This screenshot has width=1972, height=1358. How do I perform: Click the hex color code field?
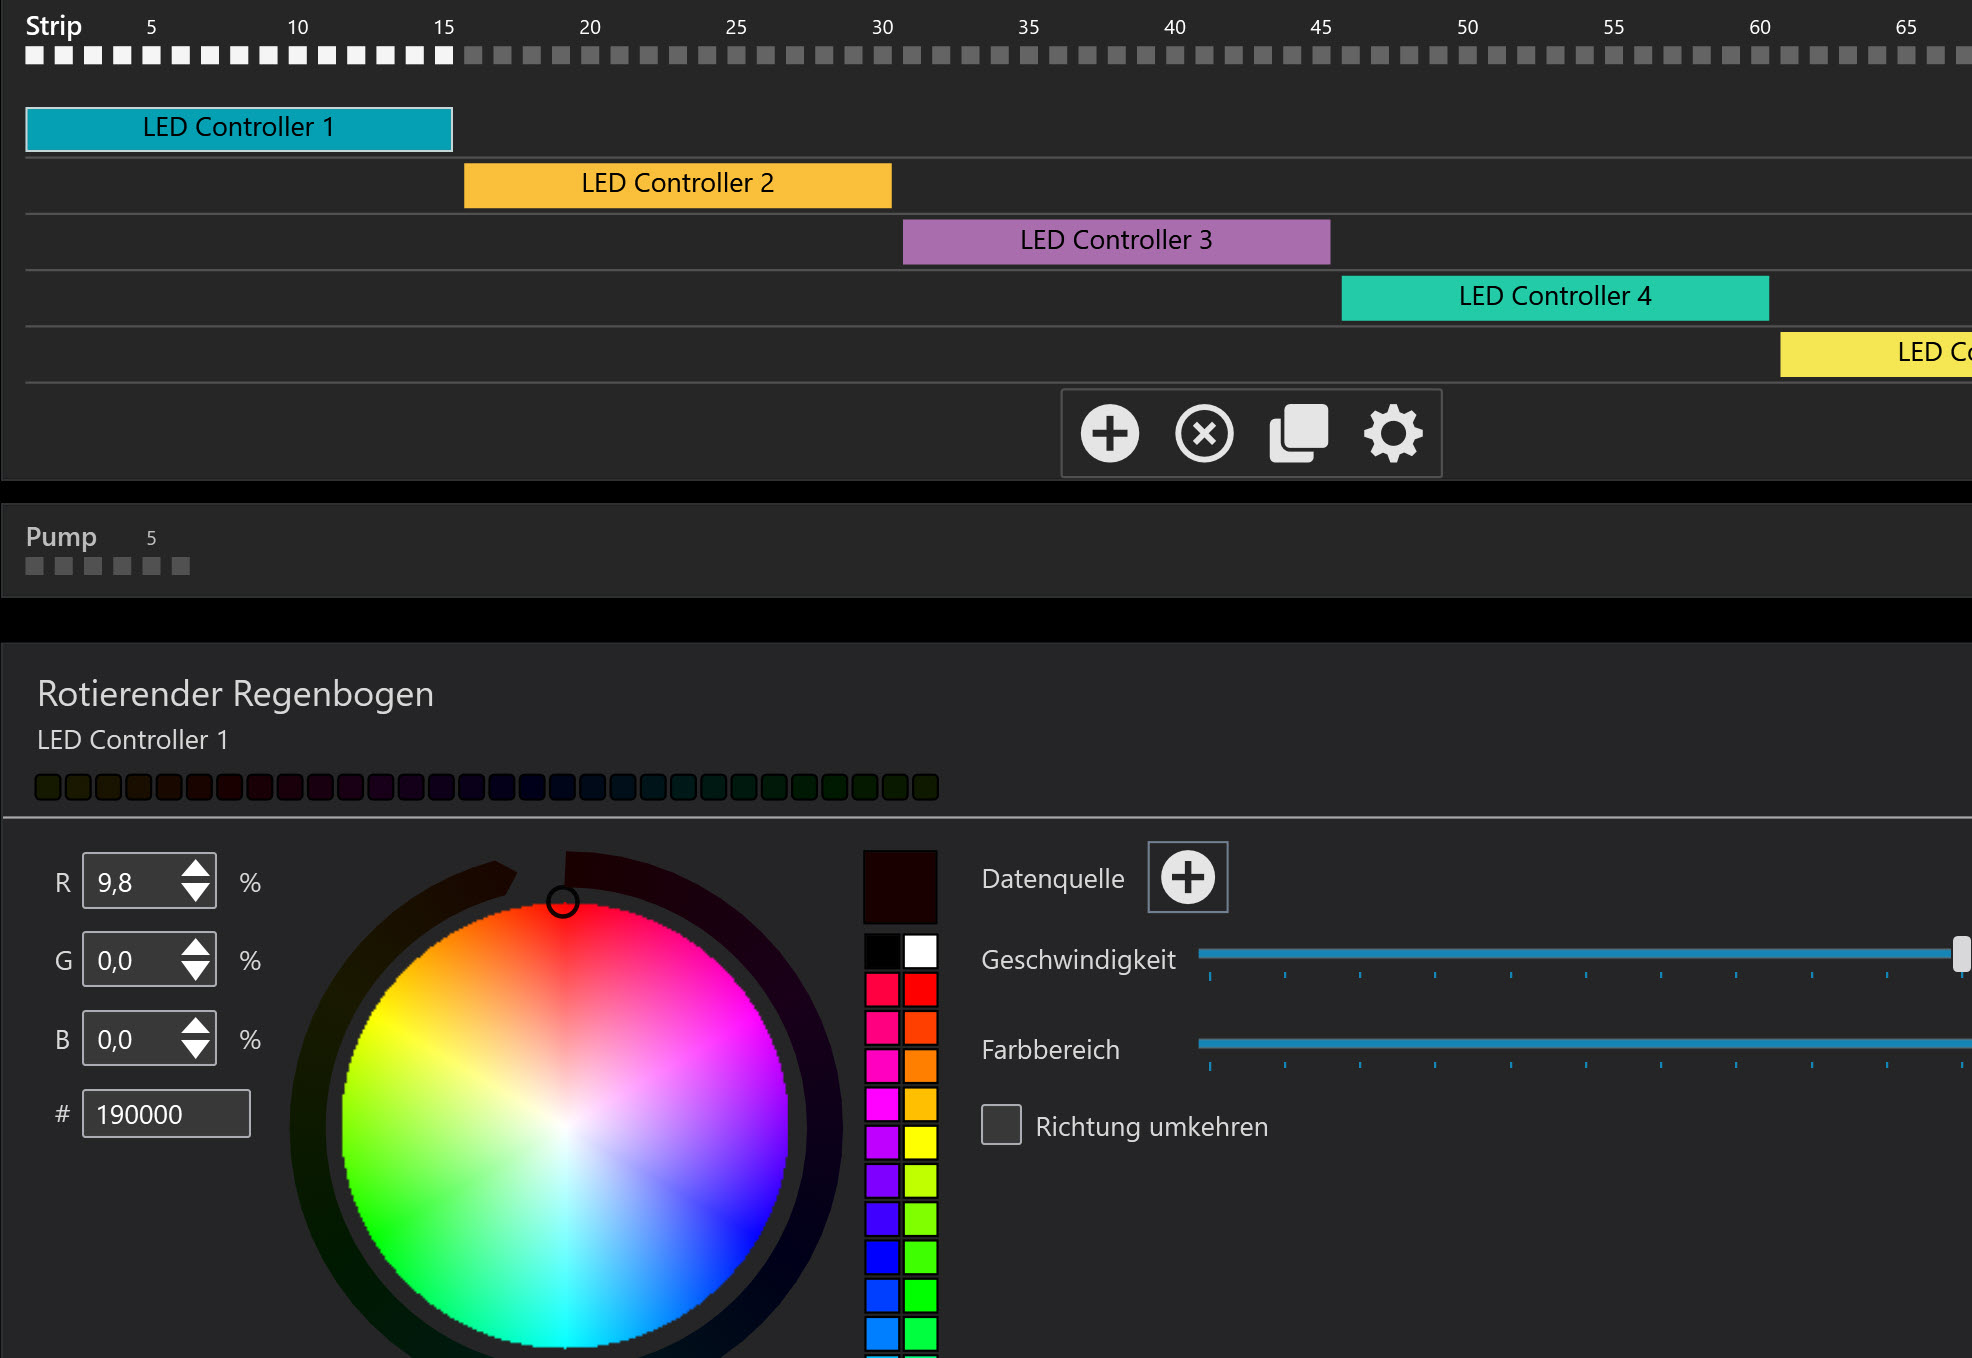click(x=166, y=1114)
